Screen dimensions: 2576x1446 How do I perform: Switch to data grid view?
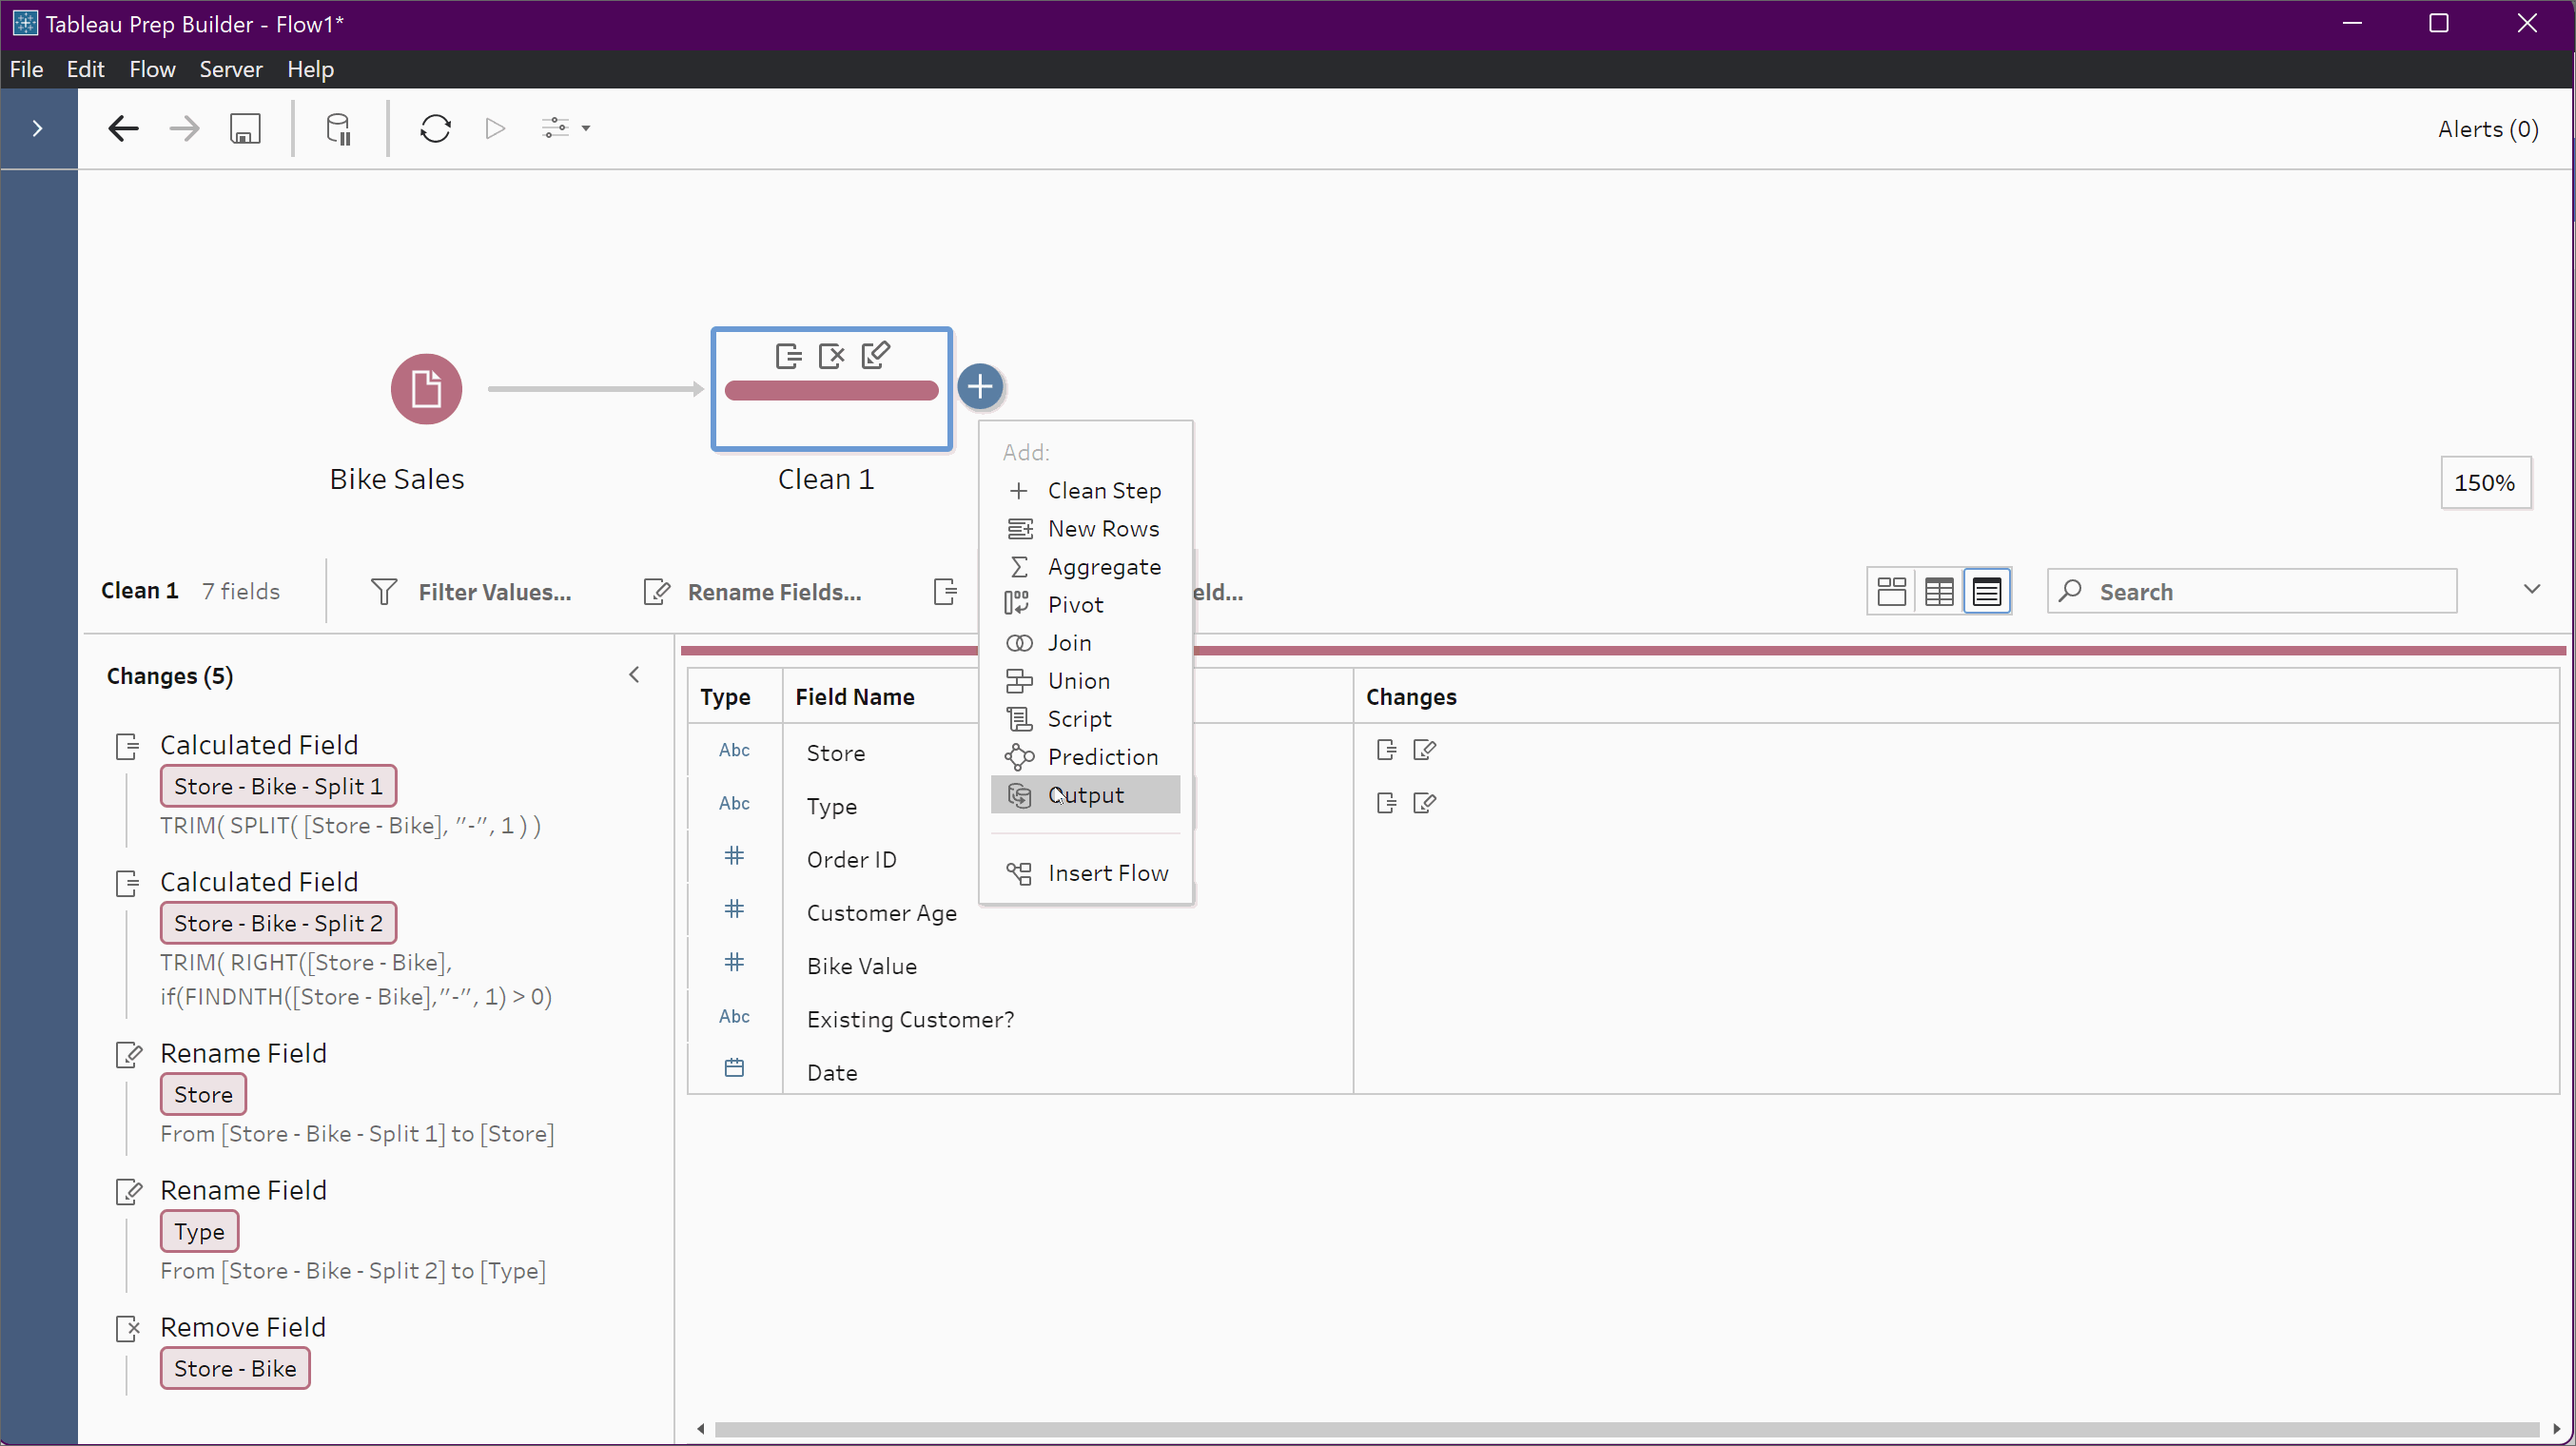tap(1938, 591)
